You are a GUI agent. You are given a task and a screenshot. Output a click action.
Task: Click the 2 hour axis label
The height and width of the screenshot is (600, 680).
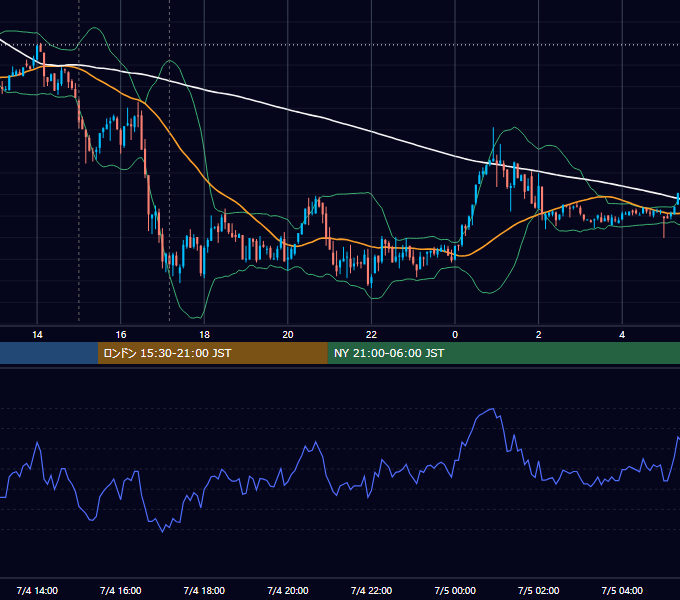click(539, 335)
